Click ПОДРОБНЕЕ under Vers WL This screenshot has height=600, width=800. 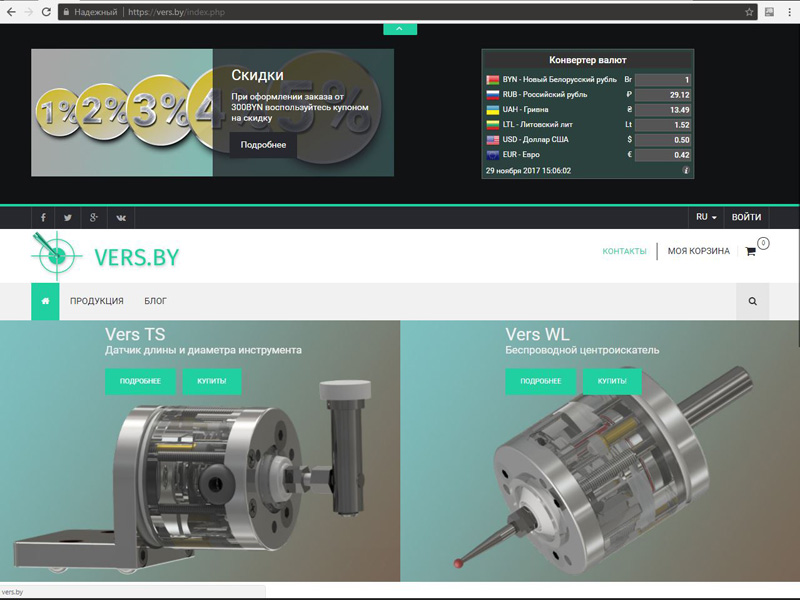(x=541, y=381)
